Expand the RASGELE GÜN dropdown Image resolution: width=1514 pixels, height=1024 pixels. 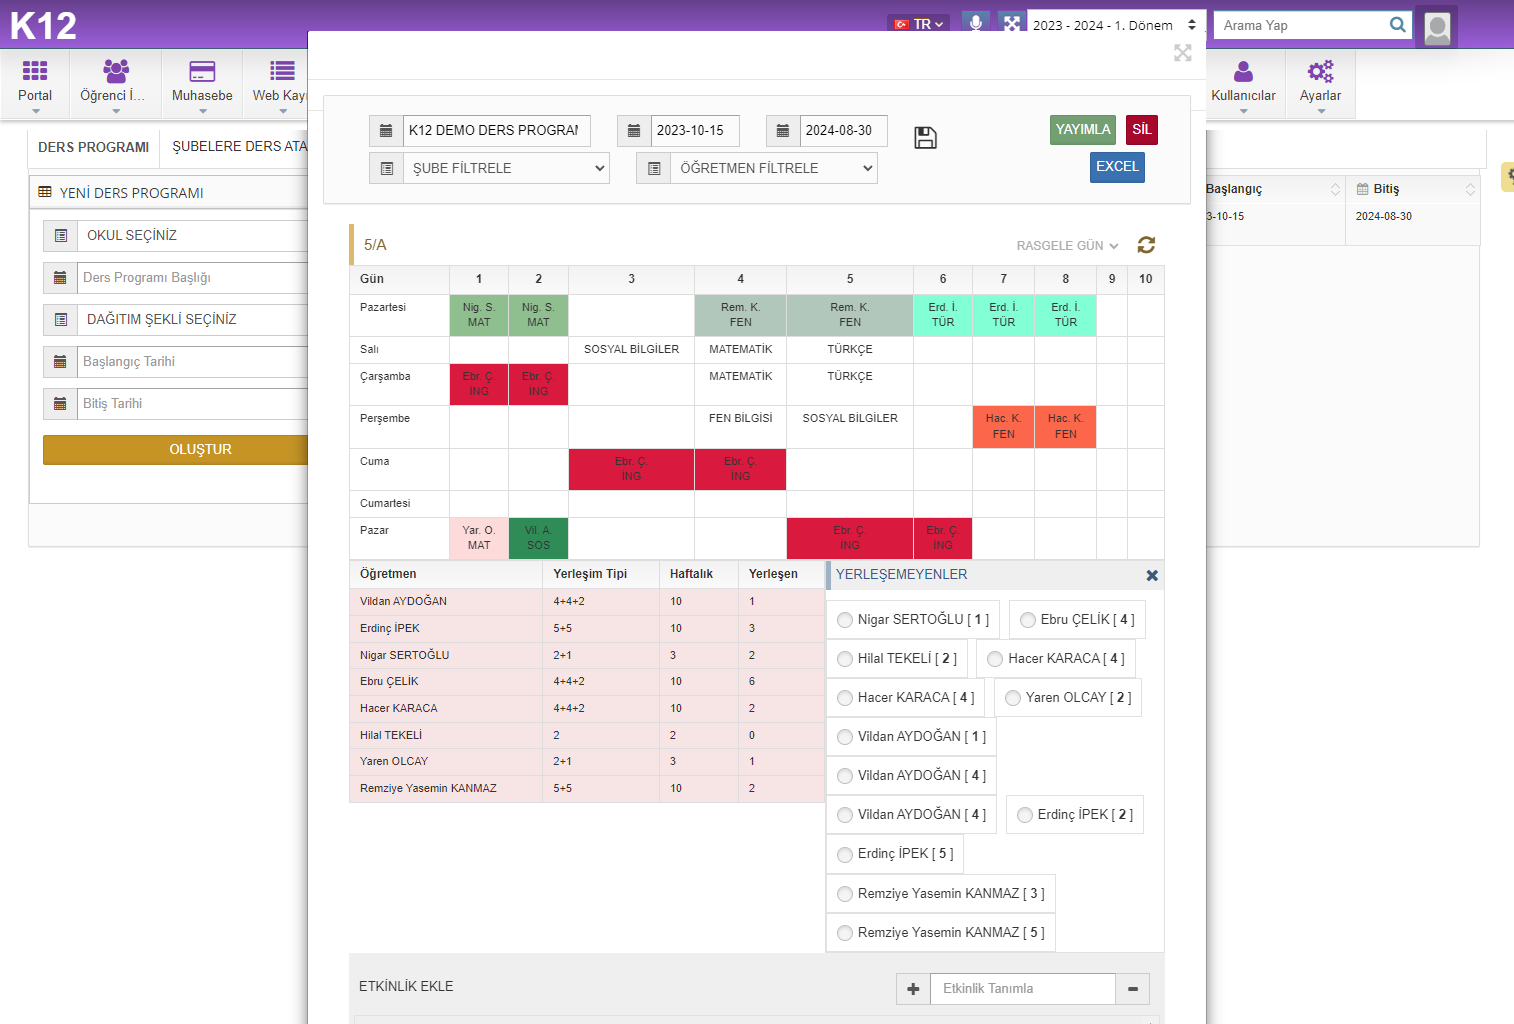point(1067,246)
